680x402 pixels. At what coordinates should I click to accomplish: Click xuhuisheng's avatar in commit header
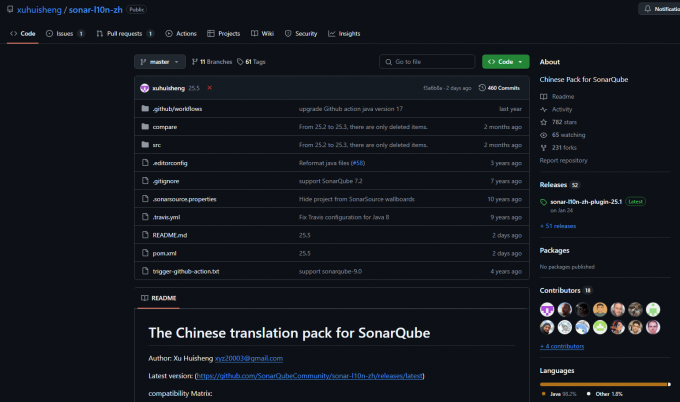pyautogui.click(x=145, y=88)
